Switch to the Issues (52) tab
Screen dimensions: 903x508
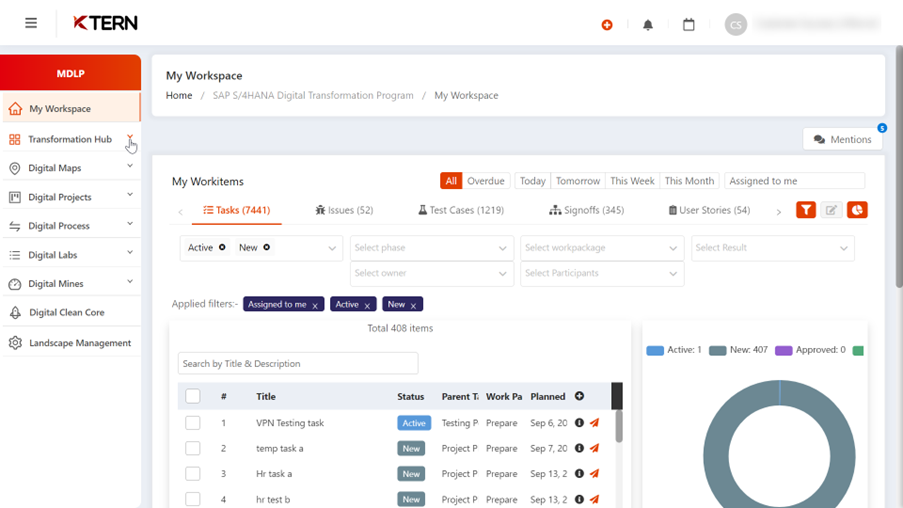click(x=344, y=210)
